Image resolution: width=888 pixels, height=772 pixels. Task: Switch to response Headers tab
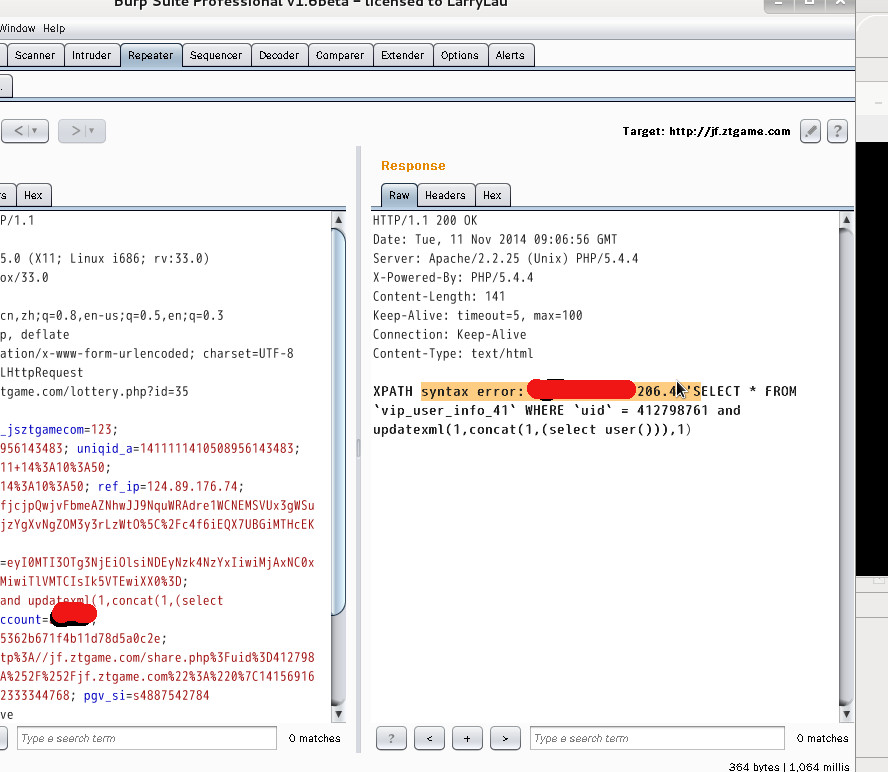(x=445, y=195)
